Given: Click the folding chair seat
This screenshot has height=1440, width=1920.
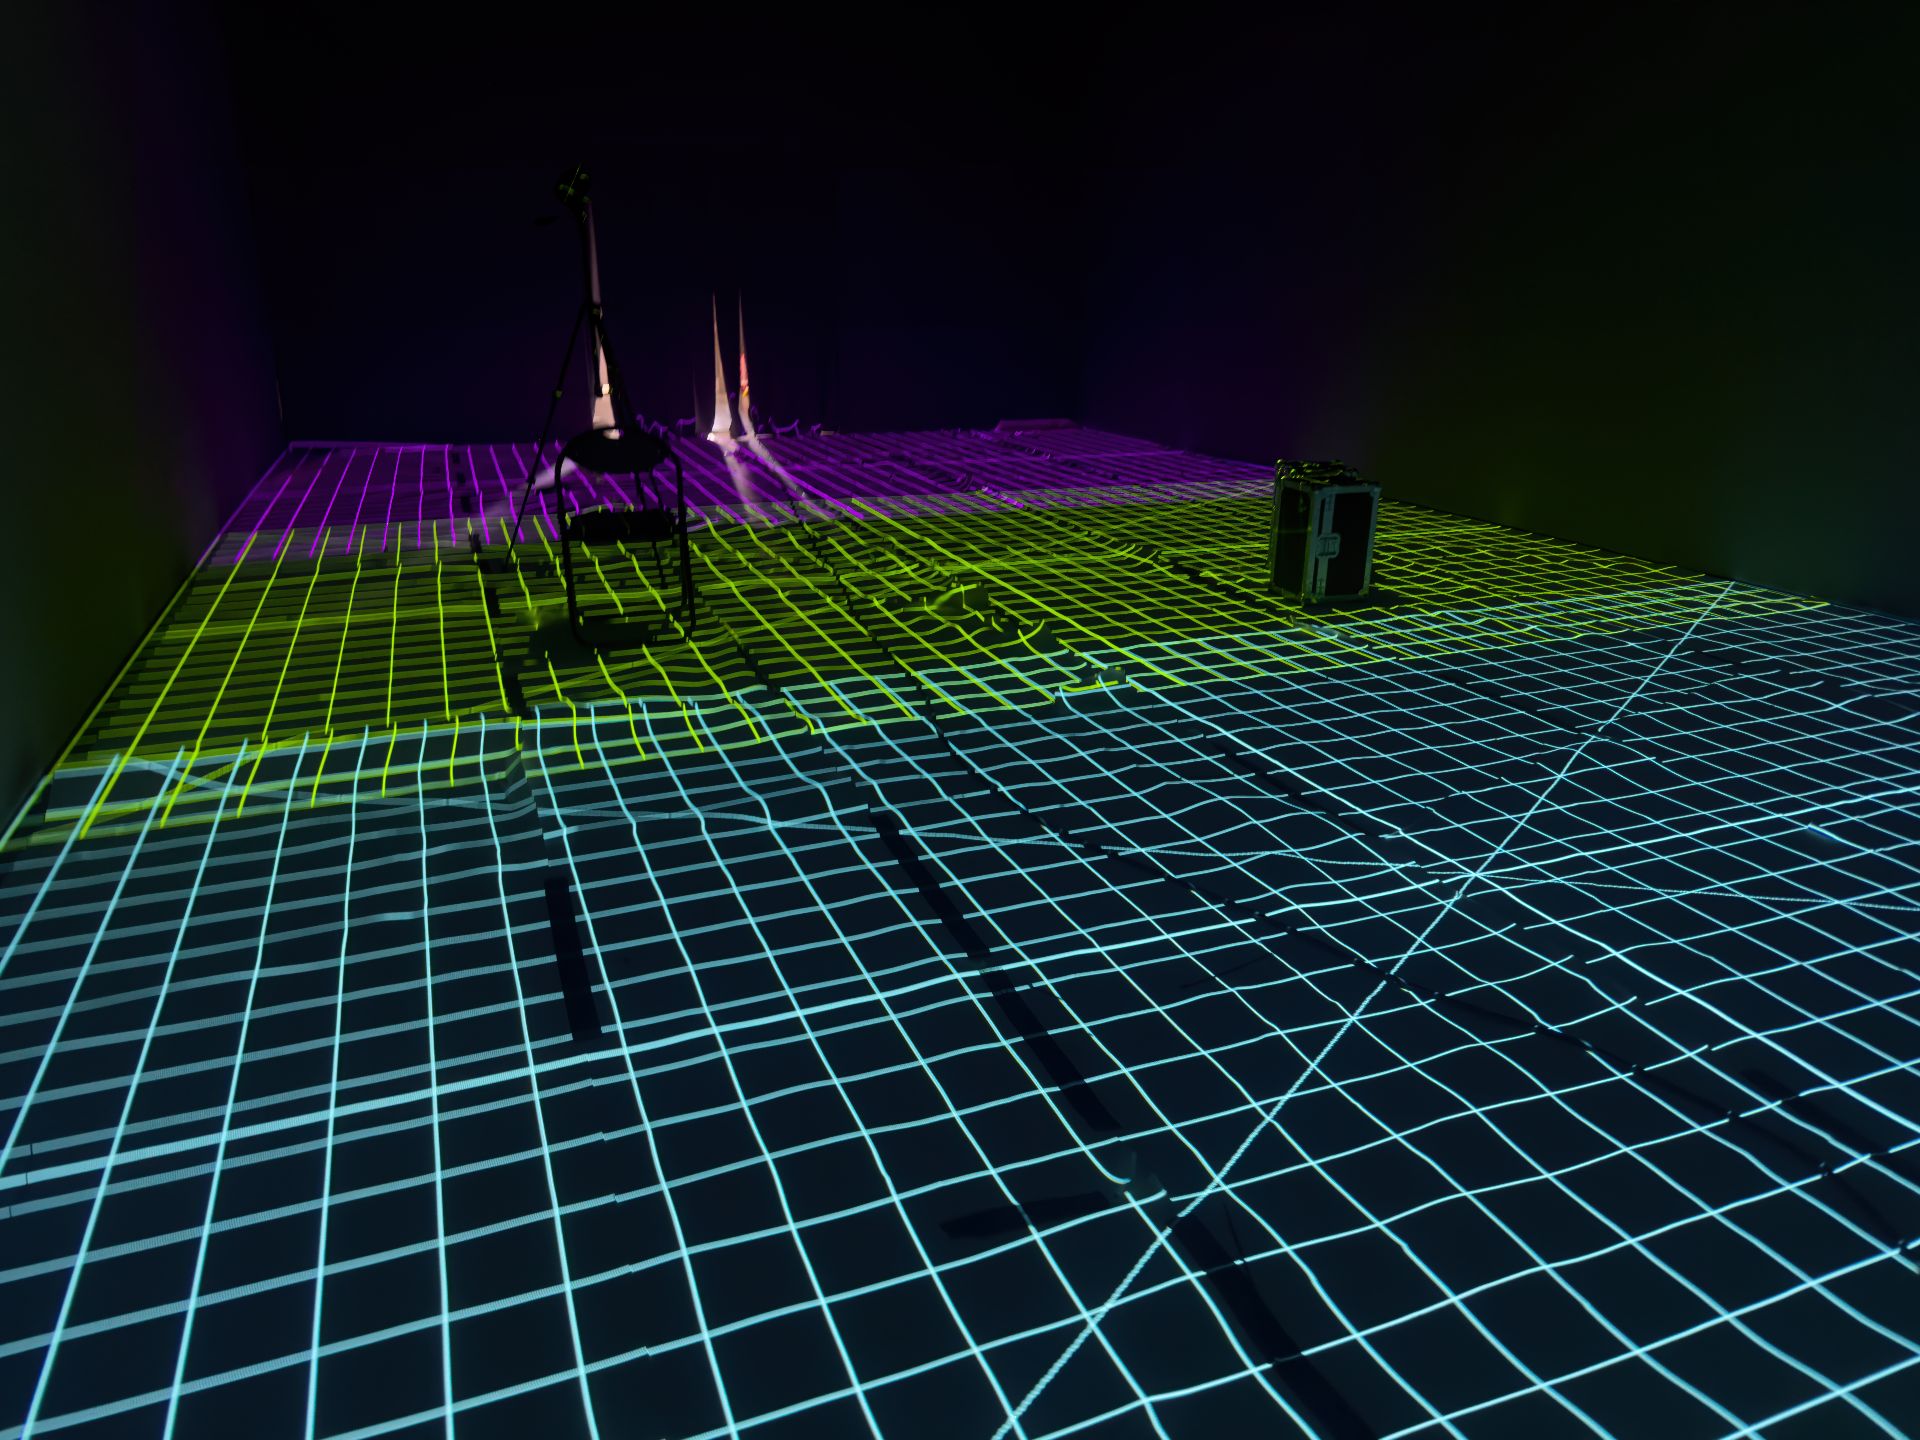Looking at the screenshot, I should [x=614, y=453].
